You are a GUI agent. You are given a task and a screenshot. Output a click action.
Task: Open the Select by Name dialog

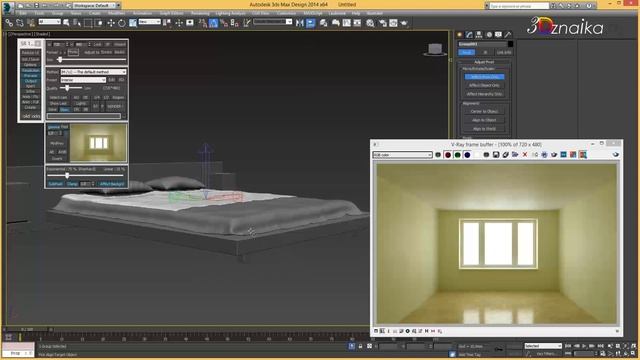point(77,23)
